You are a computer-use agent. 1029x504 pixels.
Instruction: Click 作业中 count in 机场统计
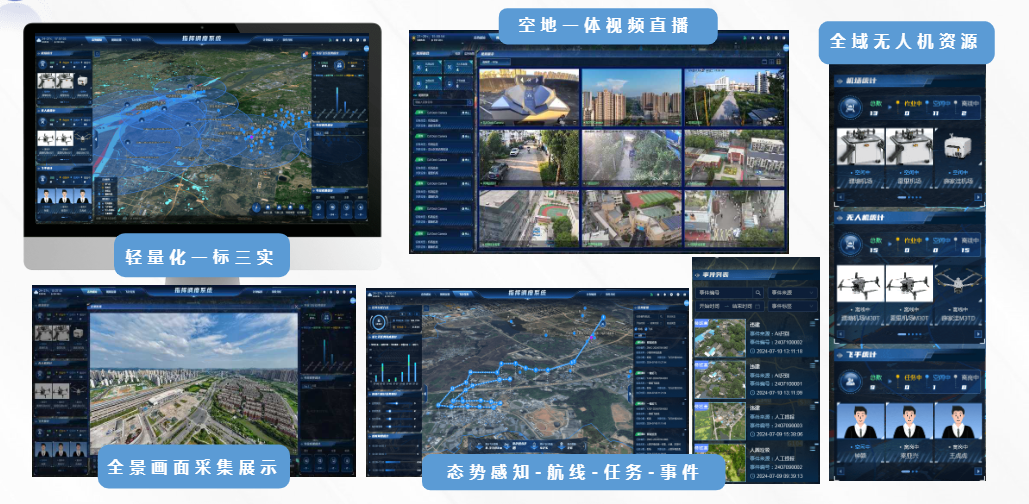(909, 113)
